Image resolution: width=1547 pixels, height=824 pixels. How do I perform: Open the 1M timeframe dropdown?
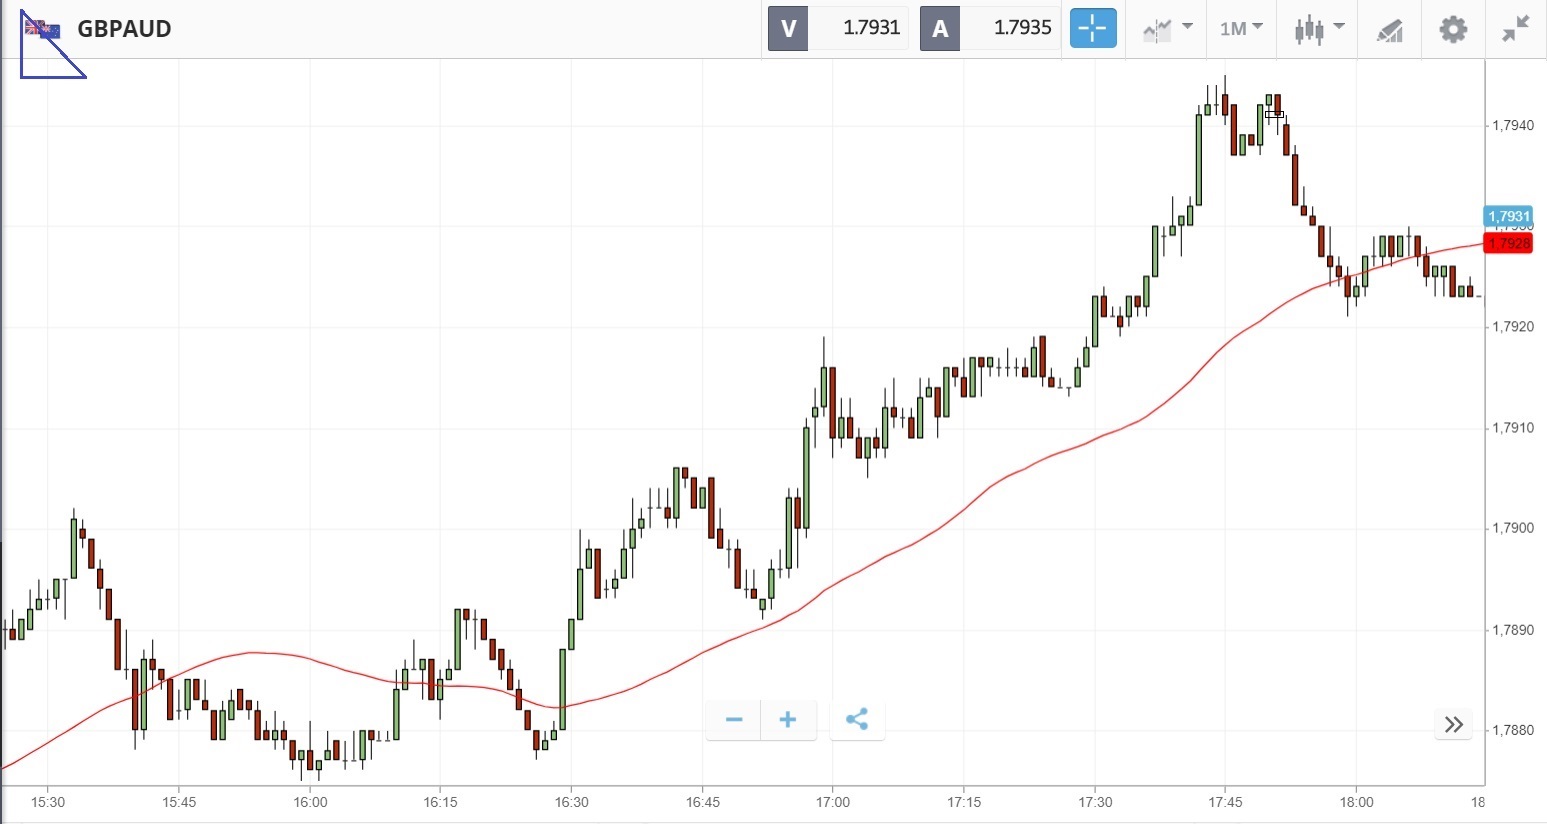1241,28
